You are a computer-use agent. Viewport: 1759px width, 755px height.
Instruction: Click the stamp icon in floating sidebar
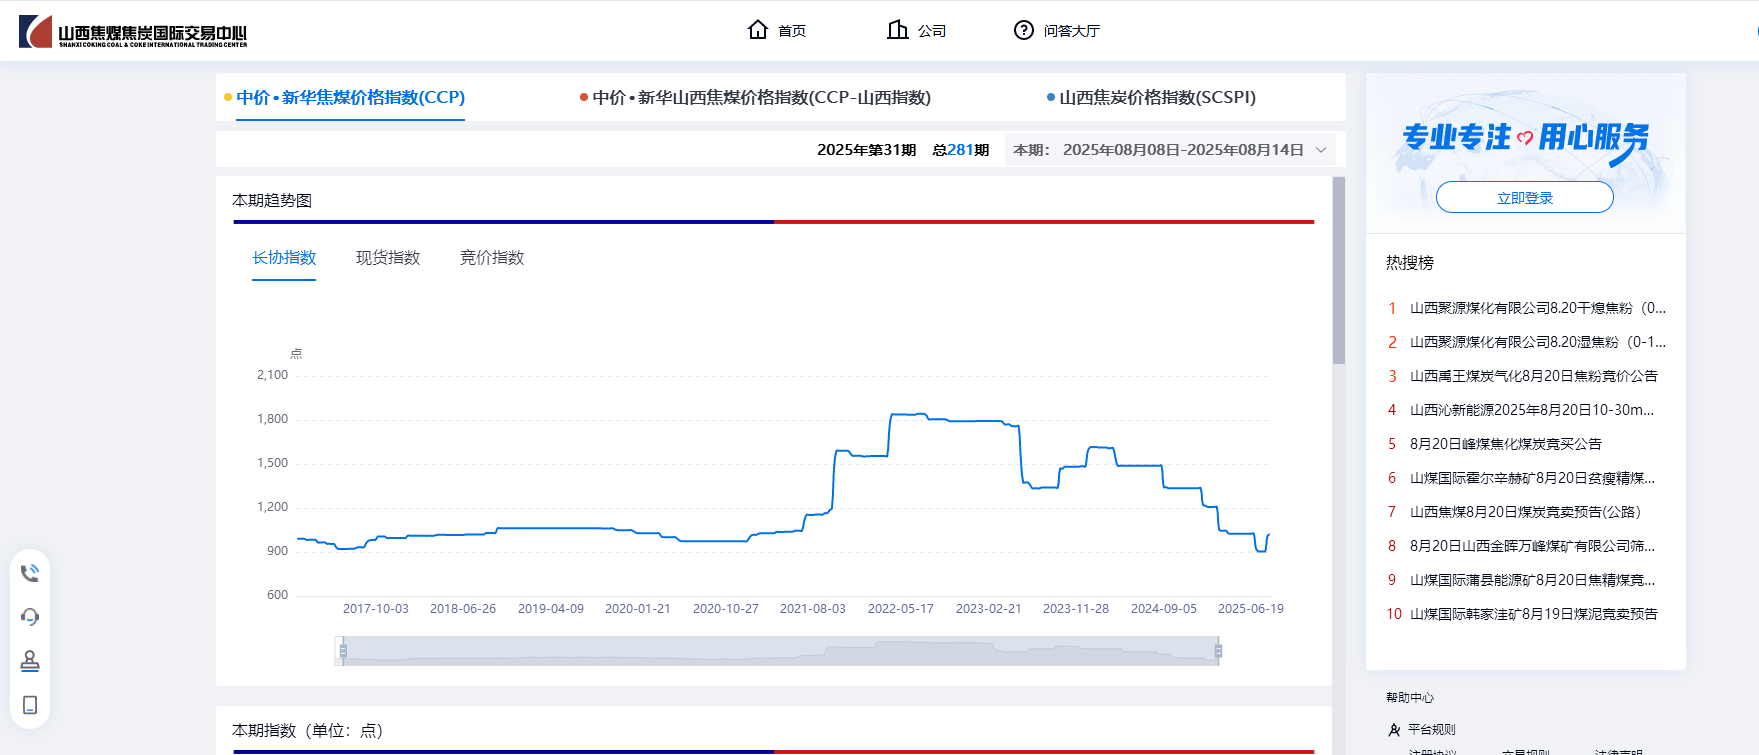click(x=30, y=661)
